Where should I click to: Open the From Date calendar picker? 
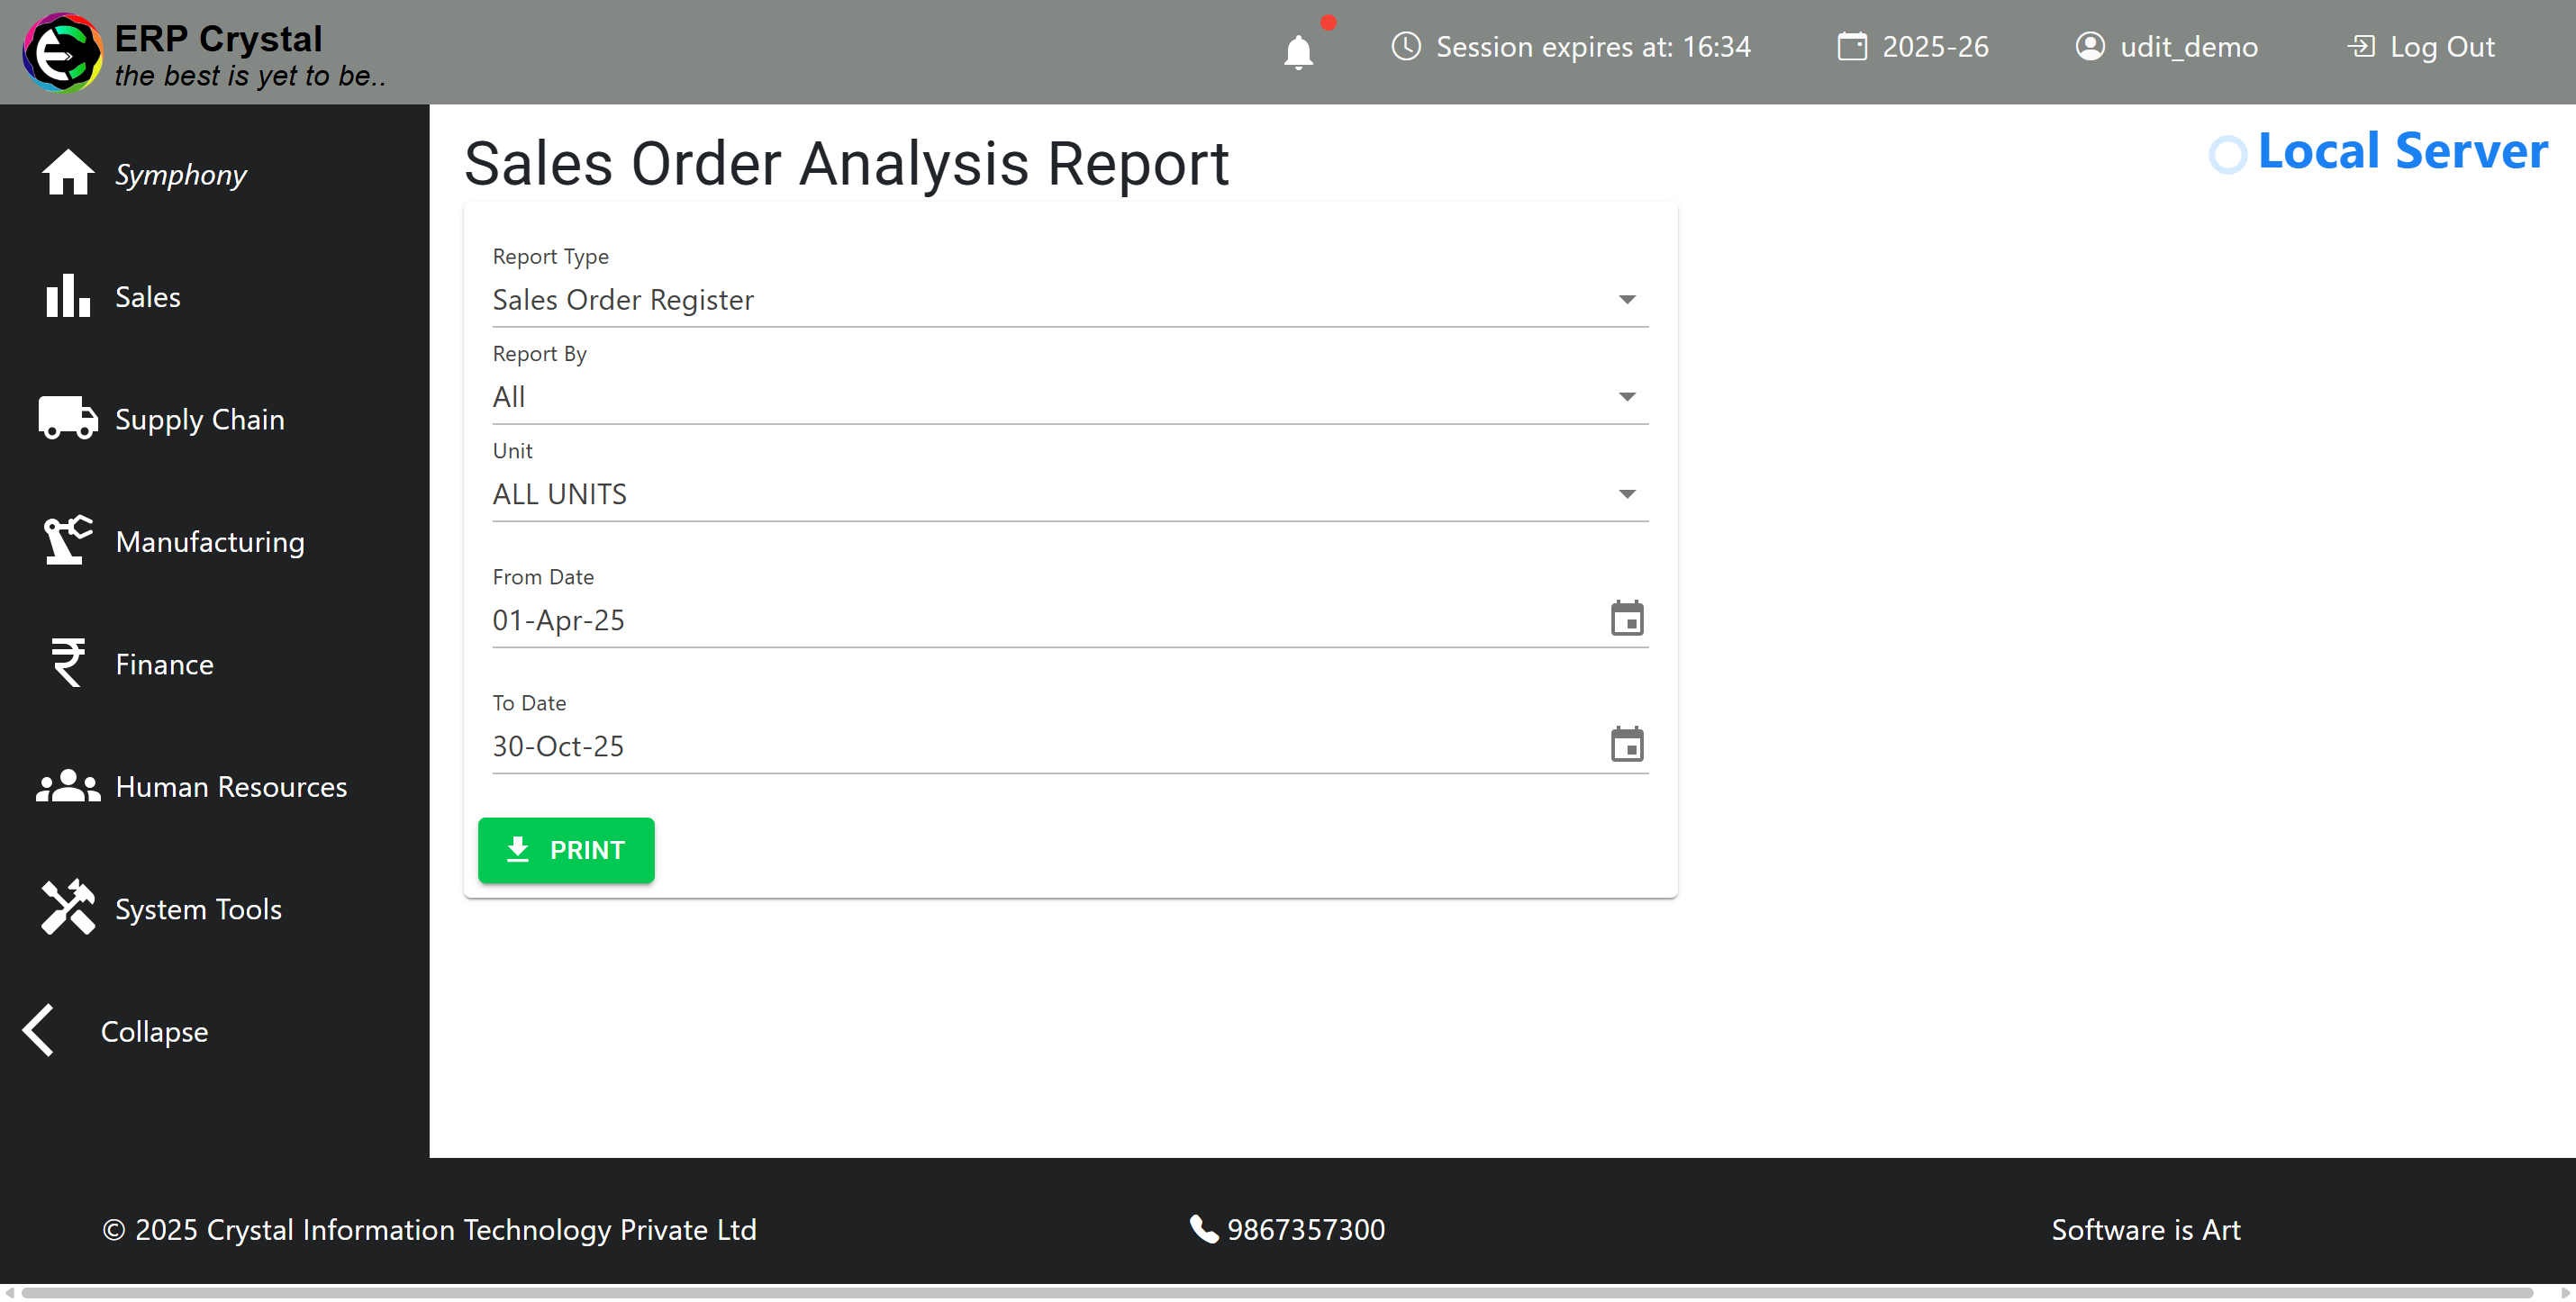pyautogui.click(x=1626, y=619)
